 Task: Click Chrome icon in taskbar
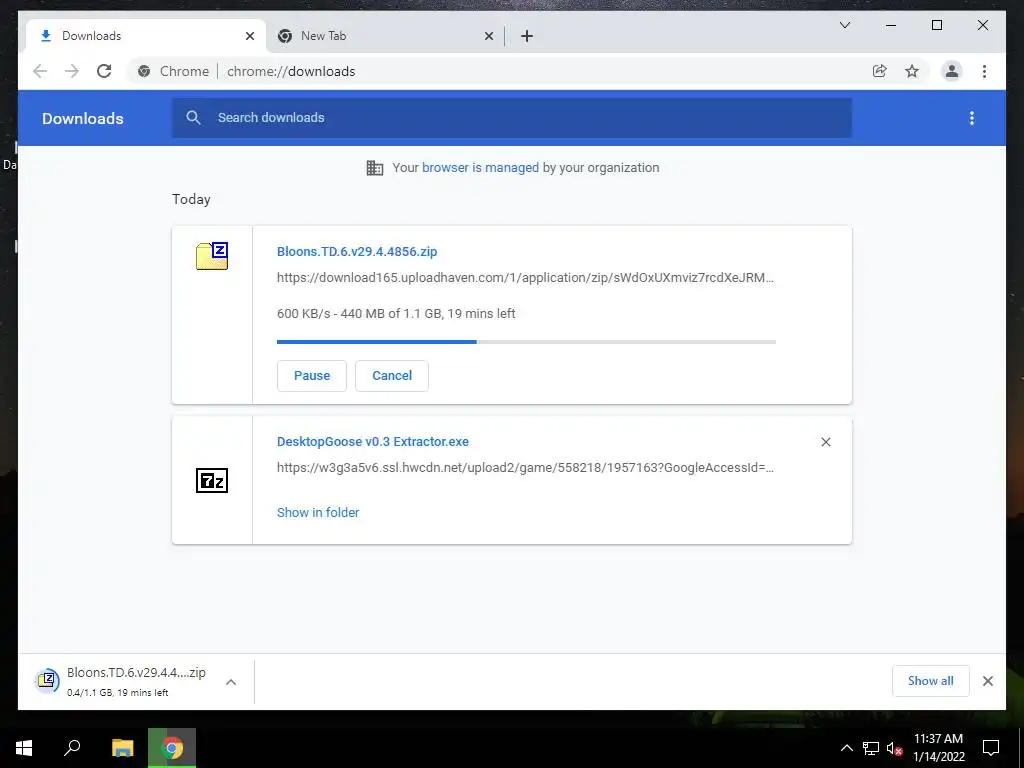tap(172, 748)
